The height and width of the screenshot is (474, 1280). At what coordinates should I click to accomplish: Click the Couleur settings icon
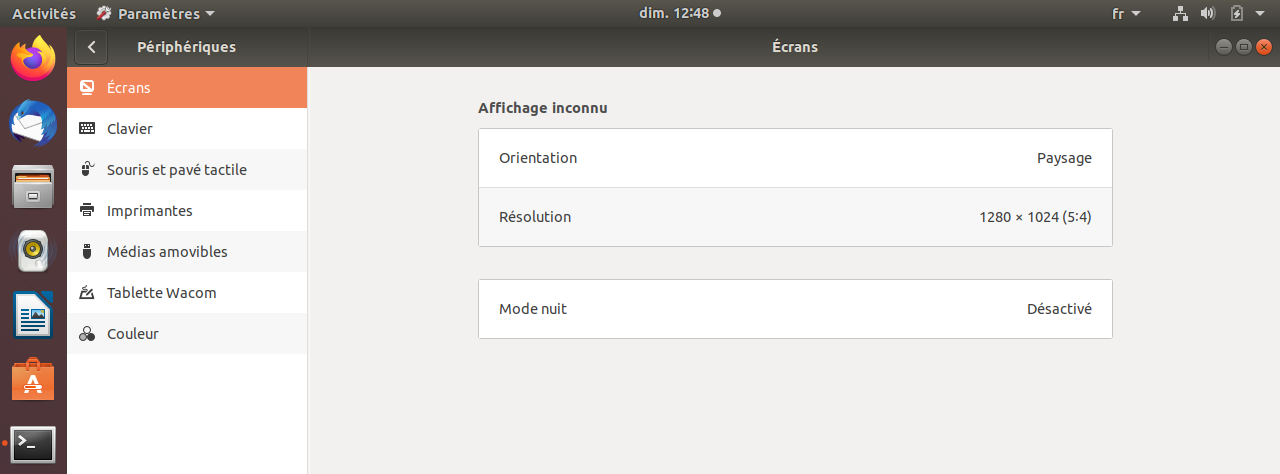point(87,334)
